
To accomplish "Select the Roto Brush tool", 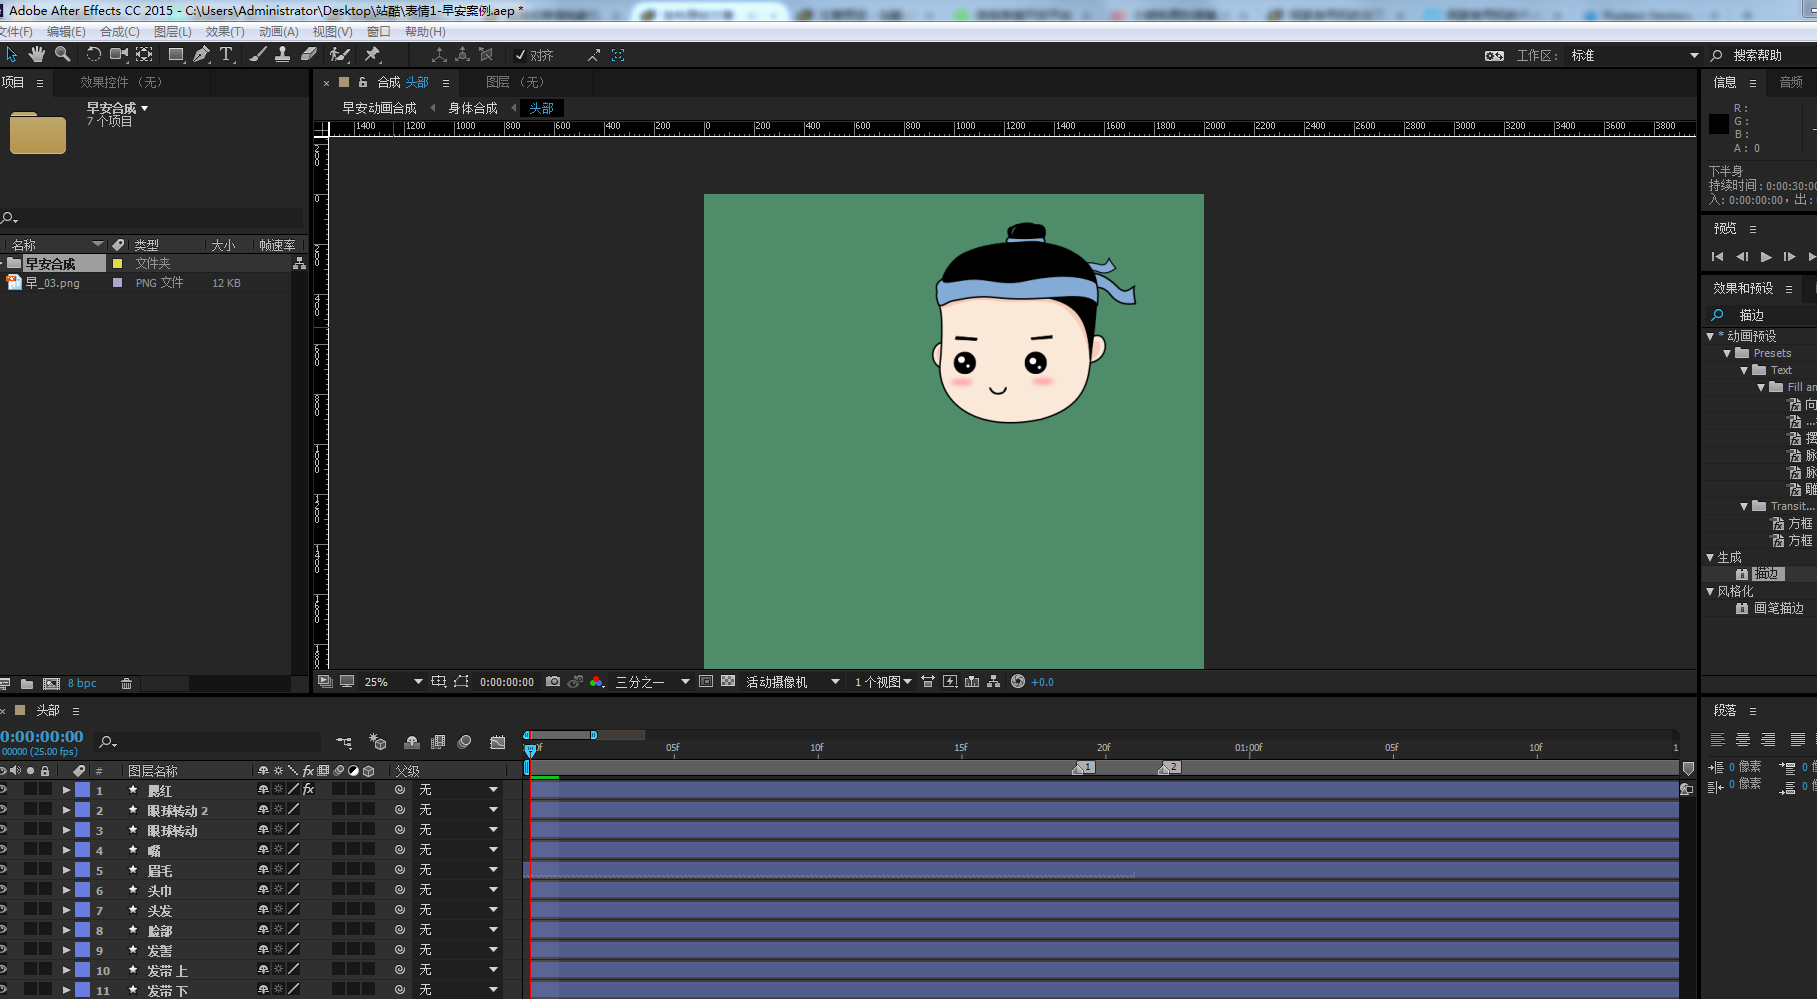I will click(340, 54).
